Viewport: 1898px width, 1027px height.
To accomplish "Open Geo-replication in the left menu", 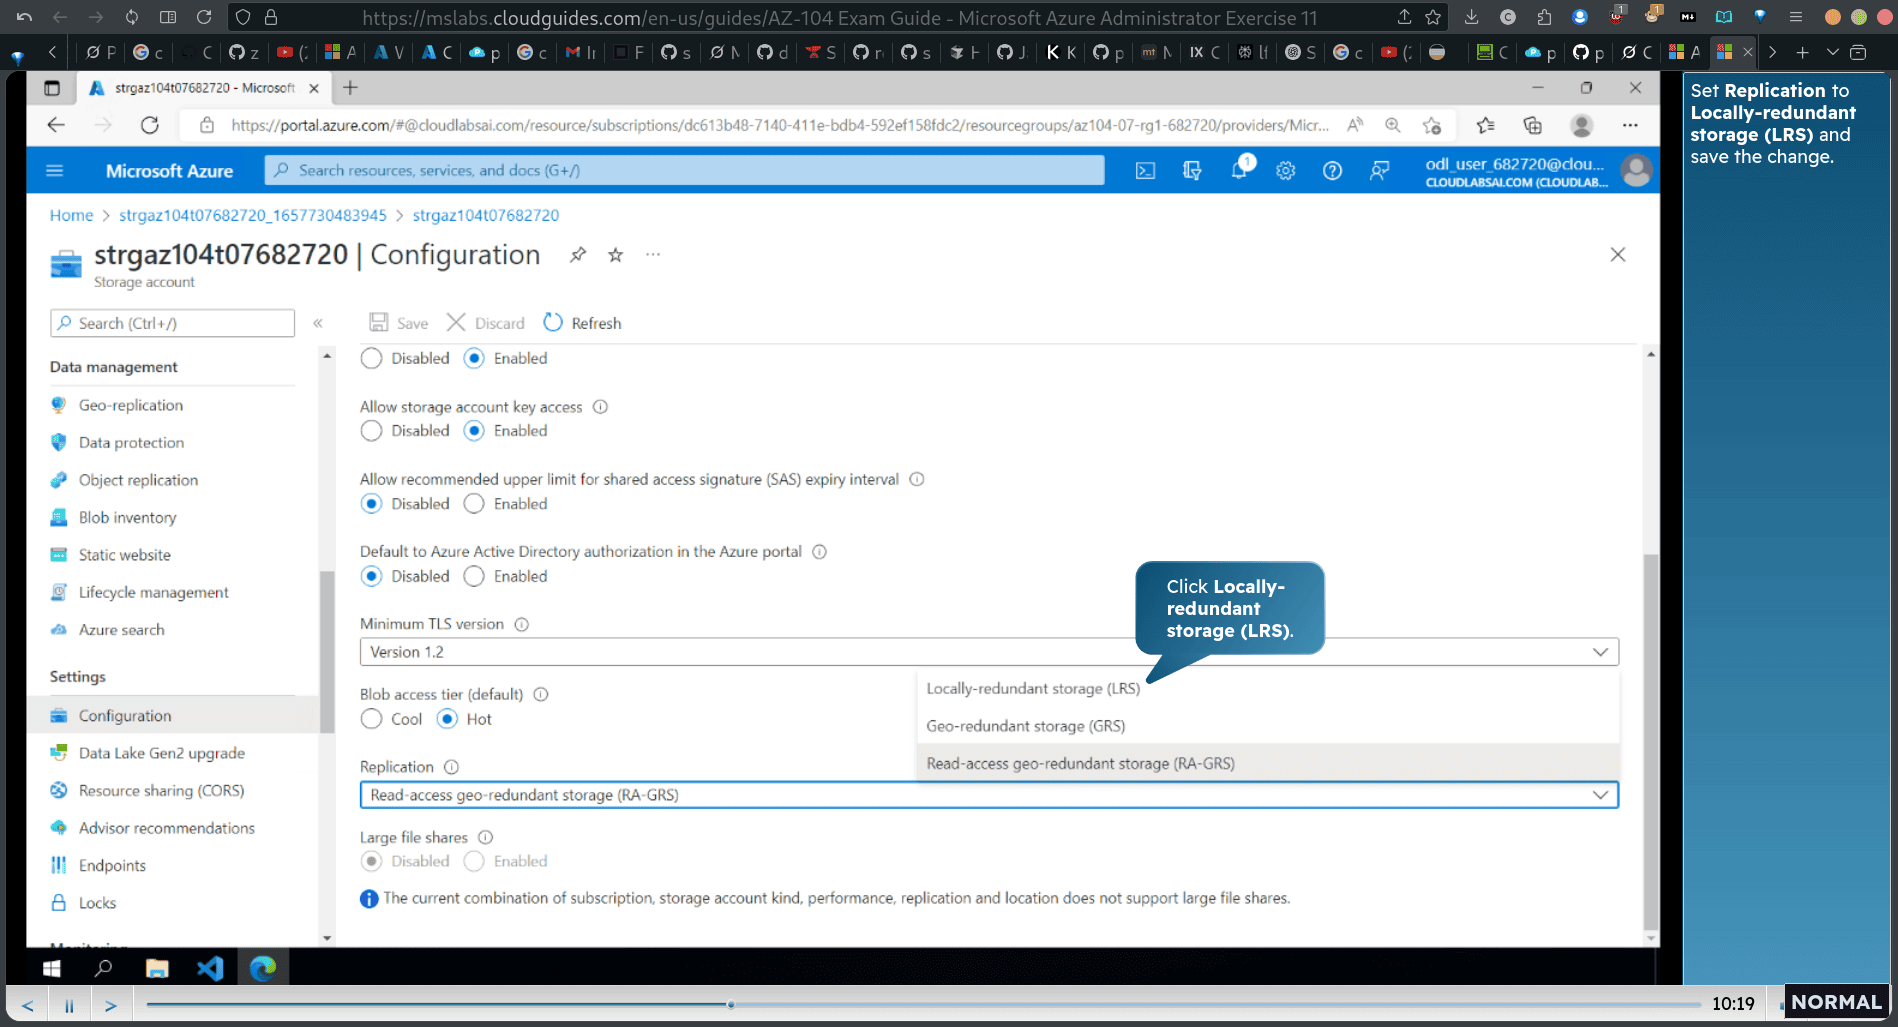I will pos(130,405).
